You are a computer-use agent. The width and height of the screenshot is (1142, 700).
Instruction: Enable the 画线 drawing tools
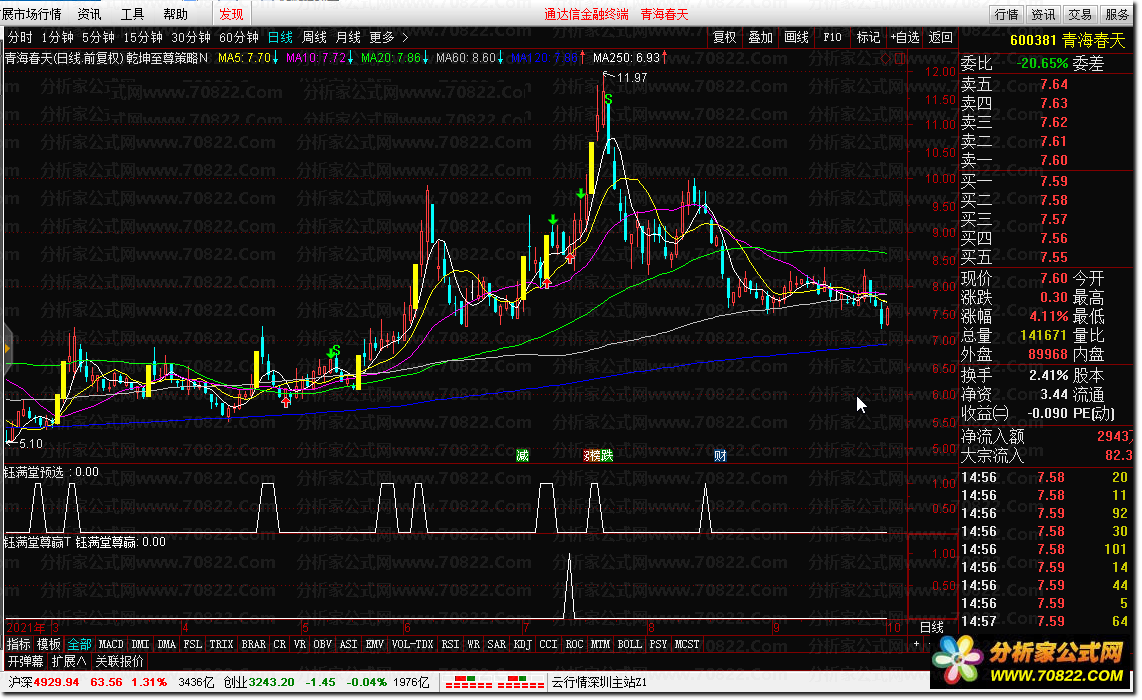pos(796,37)
